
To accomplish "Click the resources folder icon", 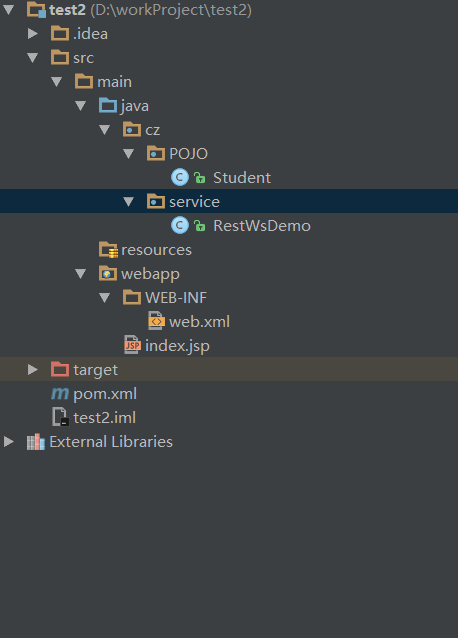I will tap(108, 249).
